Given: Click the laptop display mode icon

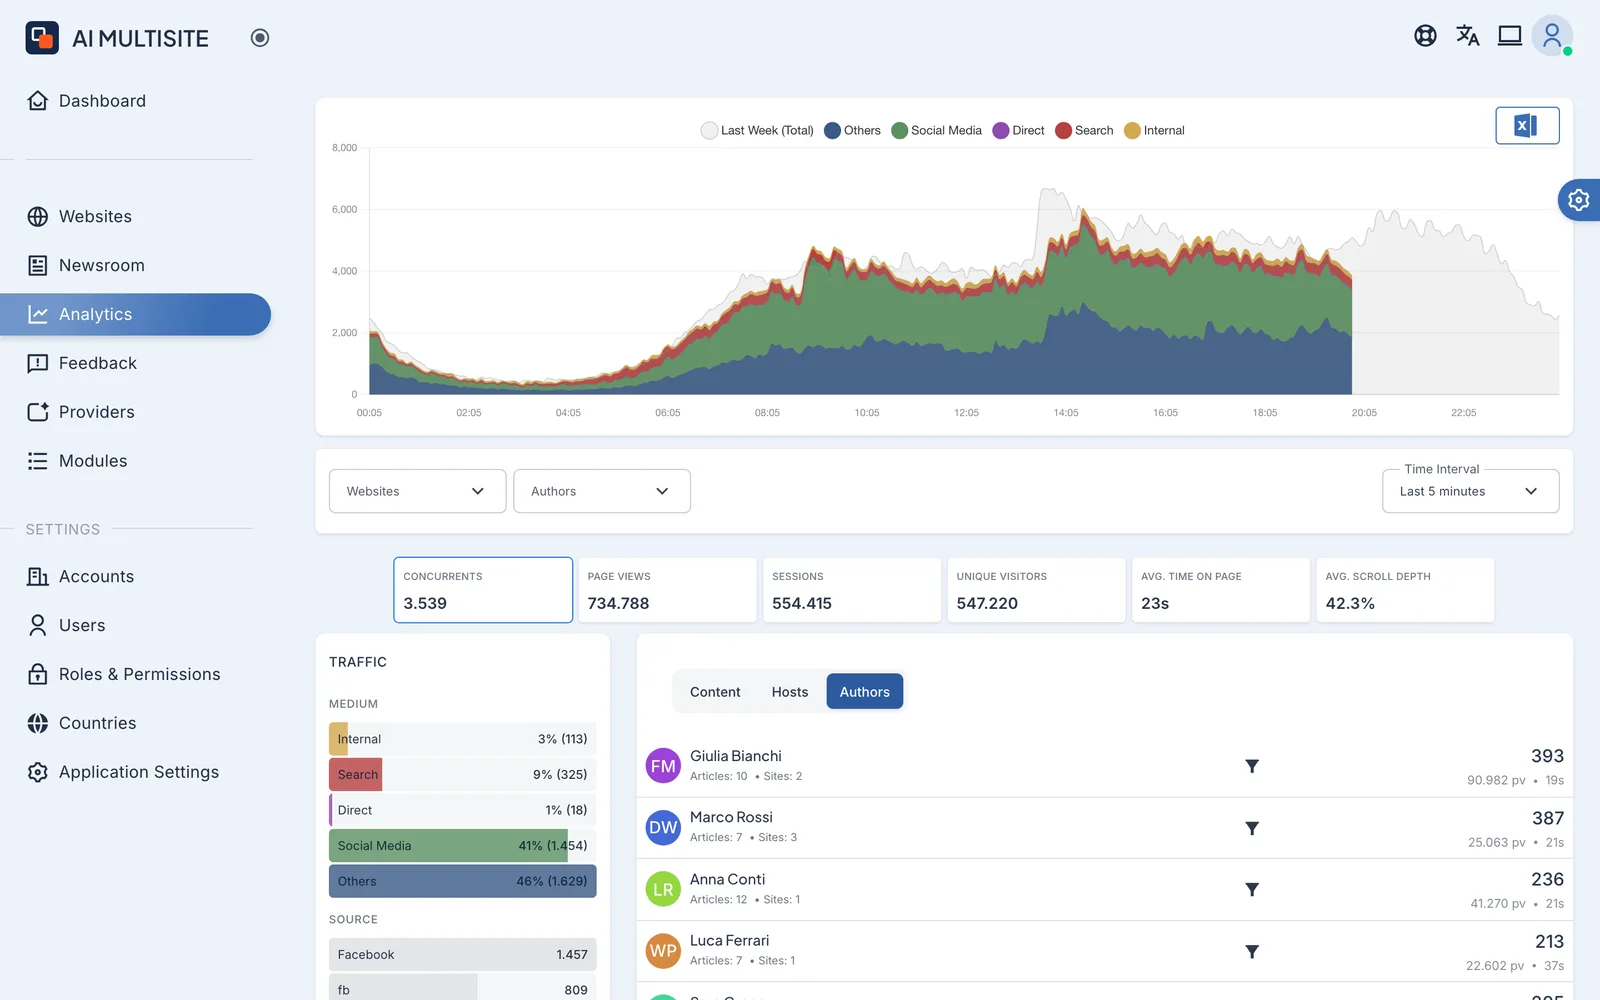Looking at the screenshot, I should (x=1510, y=36).
